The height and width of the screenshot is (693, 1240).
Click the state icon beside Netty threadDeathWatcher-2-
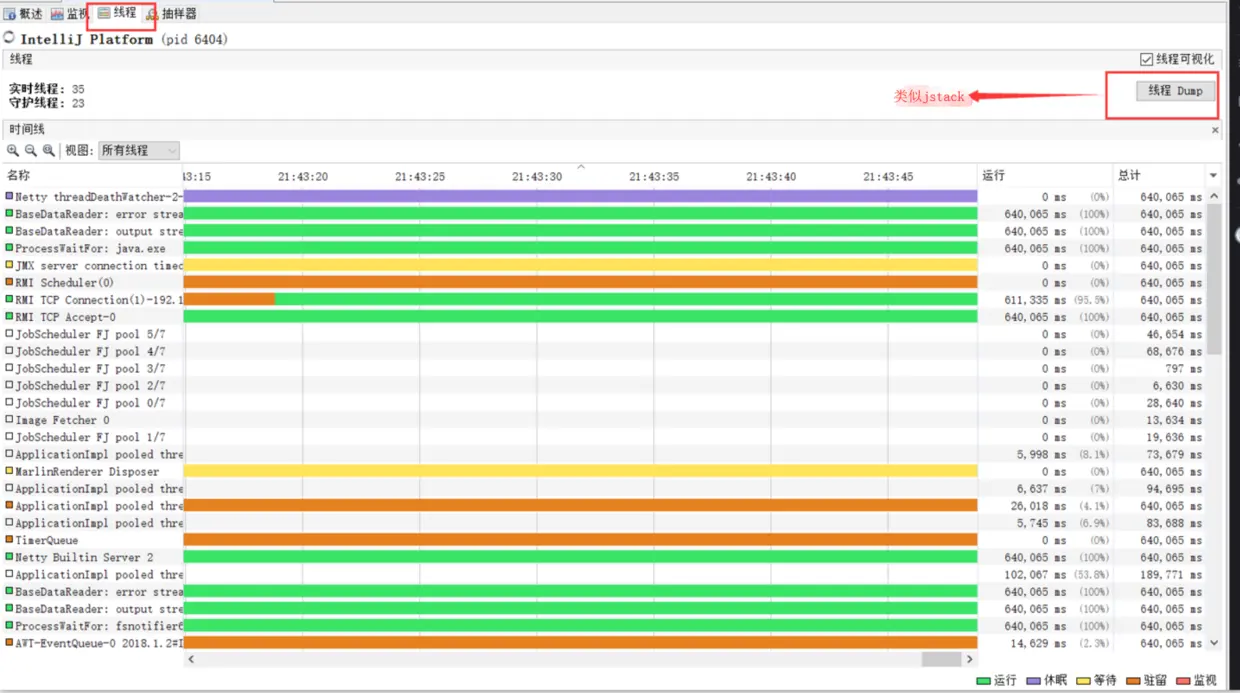pos(10,197)
